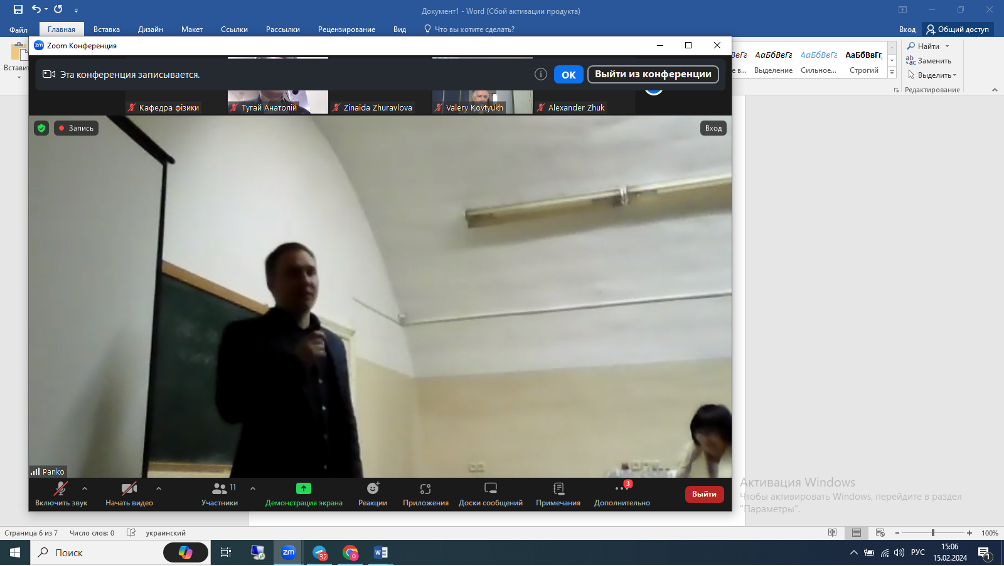Image resolution: width=1004 pixels, height=566 pixels.
Task: Expand video options arrow beside camera
Action: [158, 488]
